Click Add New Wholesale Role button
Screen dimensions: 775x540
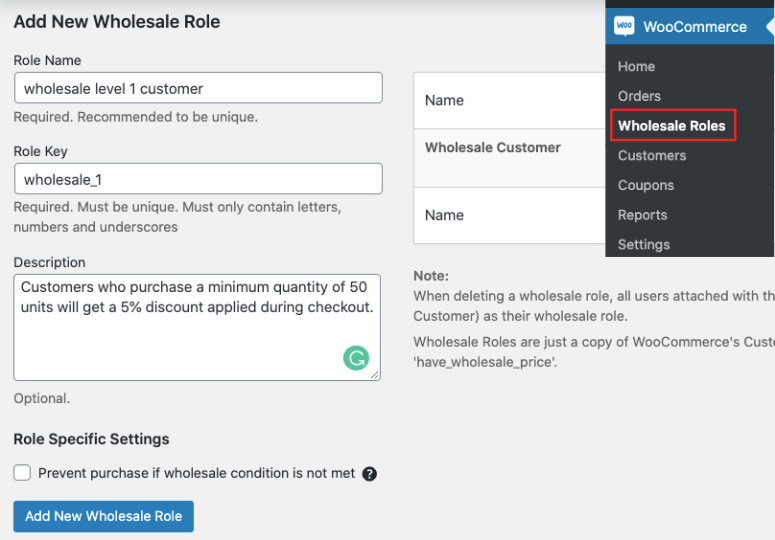tap(103, 516)
